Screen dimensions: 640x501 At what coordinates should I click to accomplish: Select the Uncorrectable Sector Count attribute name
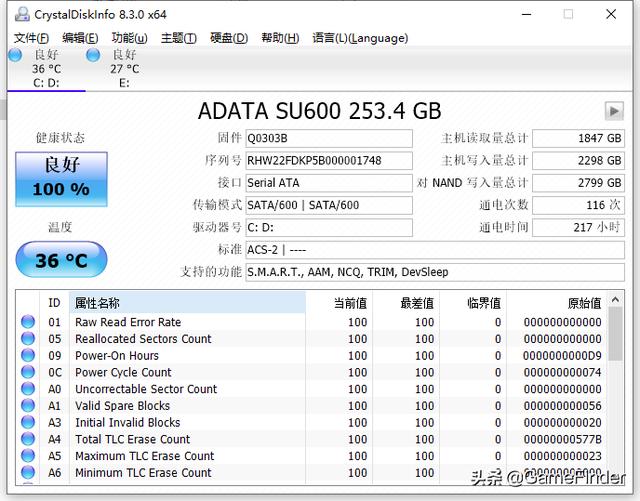pyautogui.click(x=146, y=389)
